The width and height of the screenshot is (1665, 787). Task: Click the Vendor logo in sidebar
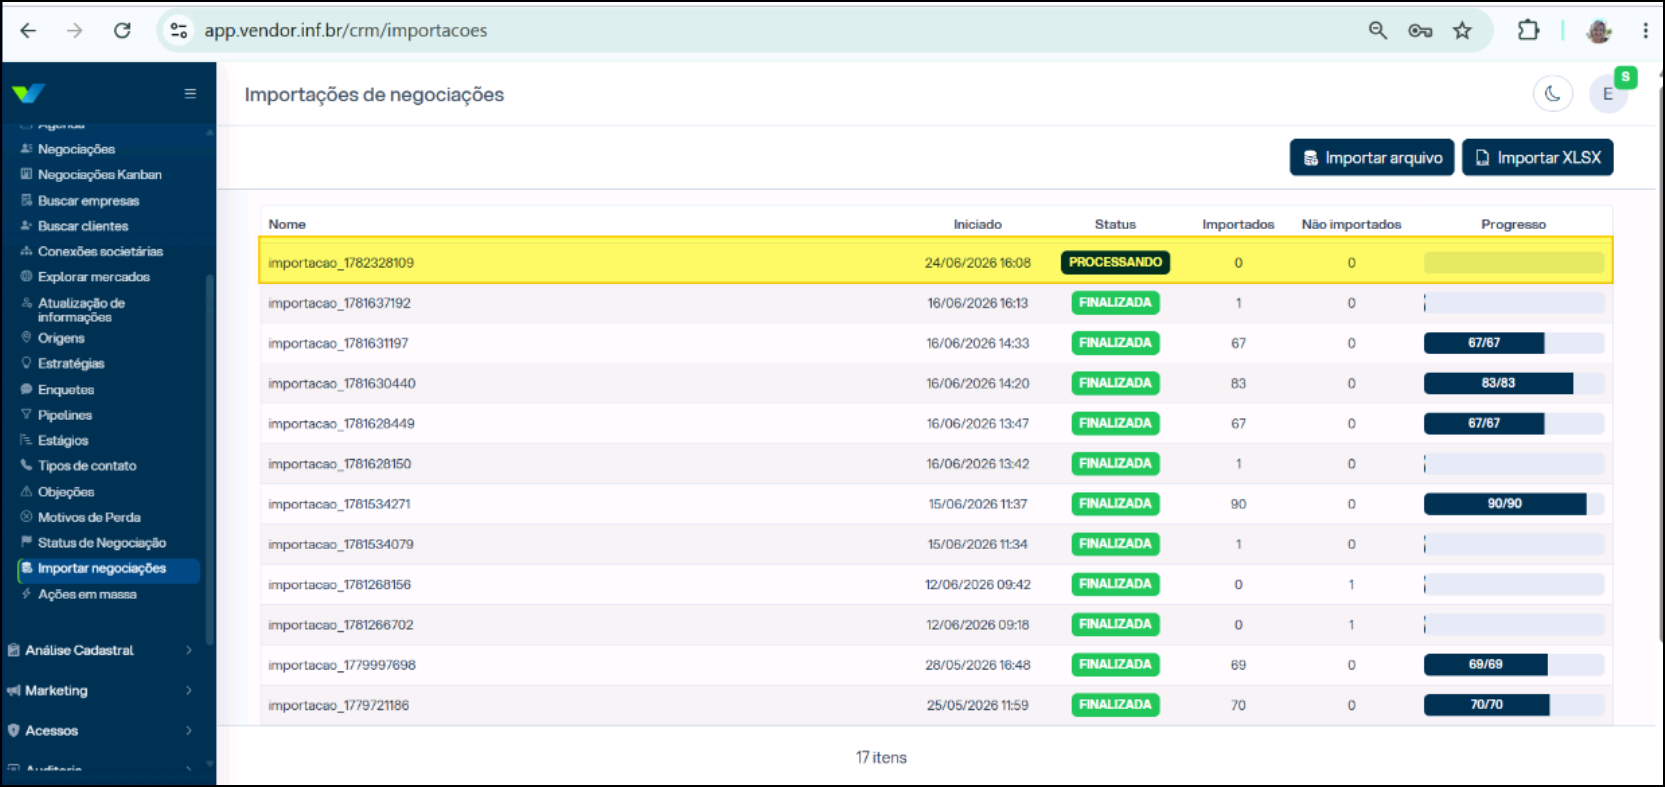pyautogui.click(x=28, y=93)
